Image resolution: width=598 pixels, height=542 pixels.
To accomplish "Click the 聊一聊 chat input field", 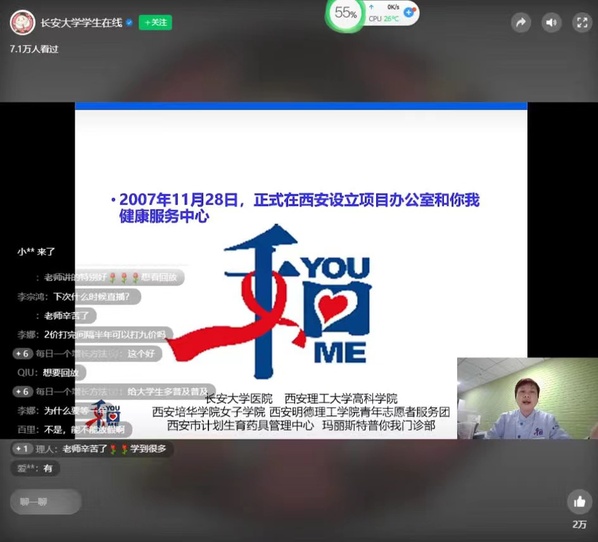I will (x=46, y=502).
